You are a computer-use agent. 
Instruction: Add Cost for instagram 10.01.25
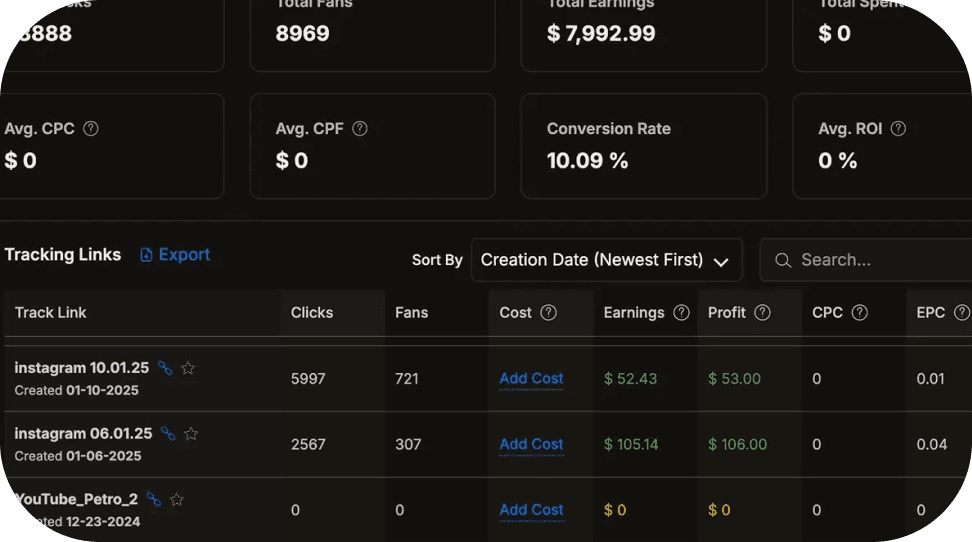pyautogui.click(x=531, y=379)
